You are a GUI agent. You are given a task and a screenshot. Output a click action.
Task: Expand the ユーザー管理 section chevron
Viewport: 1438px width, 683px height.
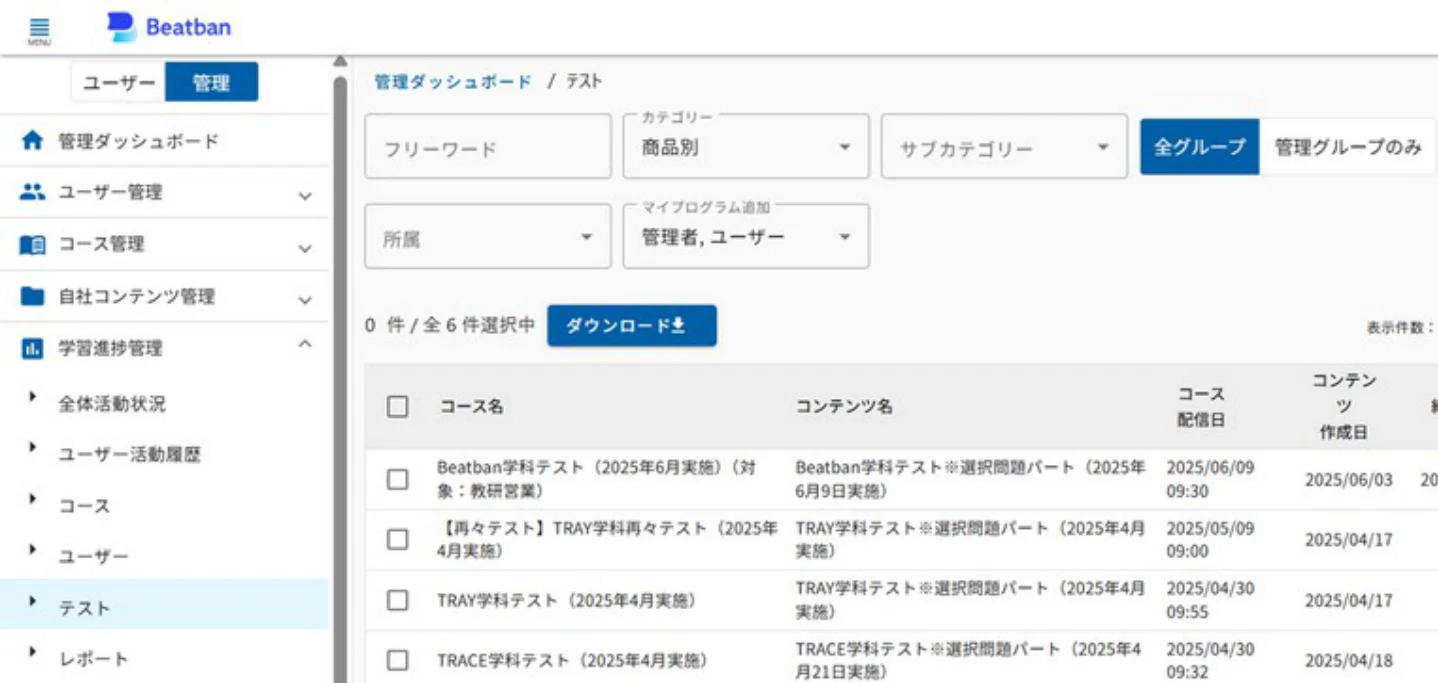(305, 196)
